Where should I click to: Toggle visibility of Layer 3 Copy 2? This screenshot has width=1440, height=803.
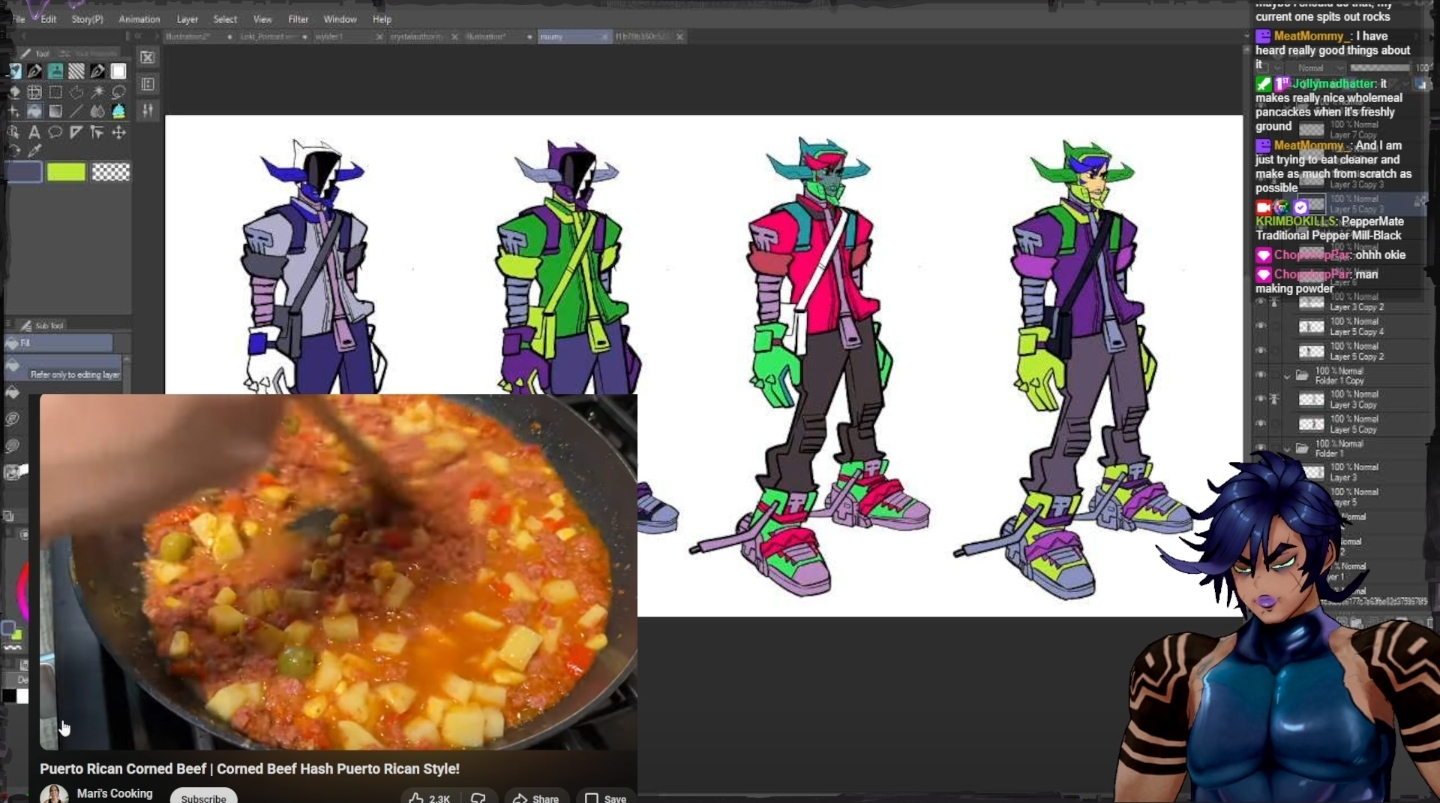[x=1260, y=302]
